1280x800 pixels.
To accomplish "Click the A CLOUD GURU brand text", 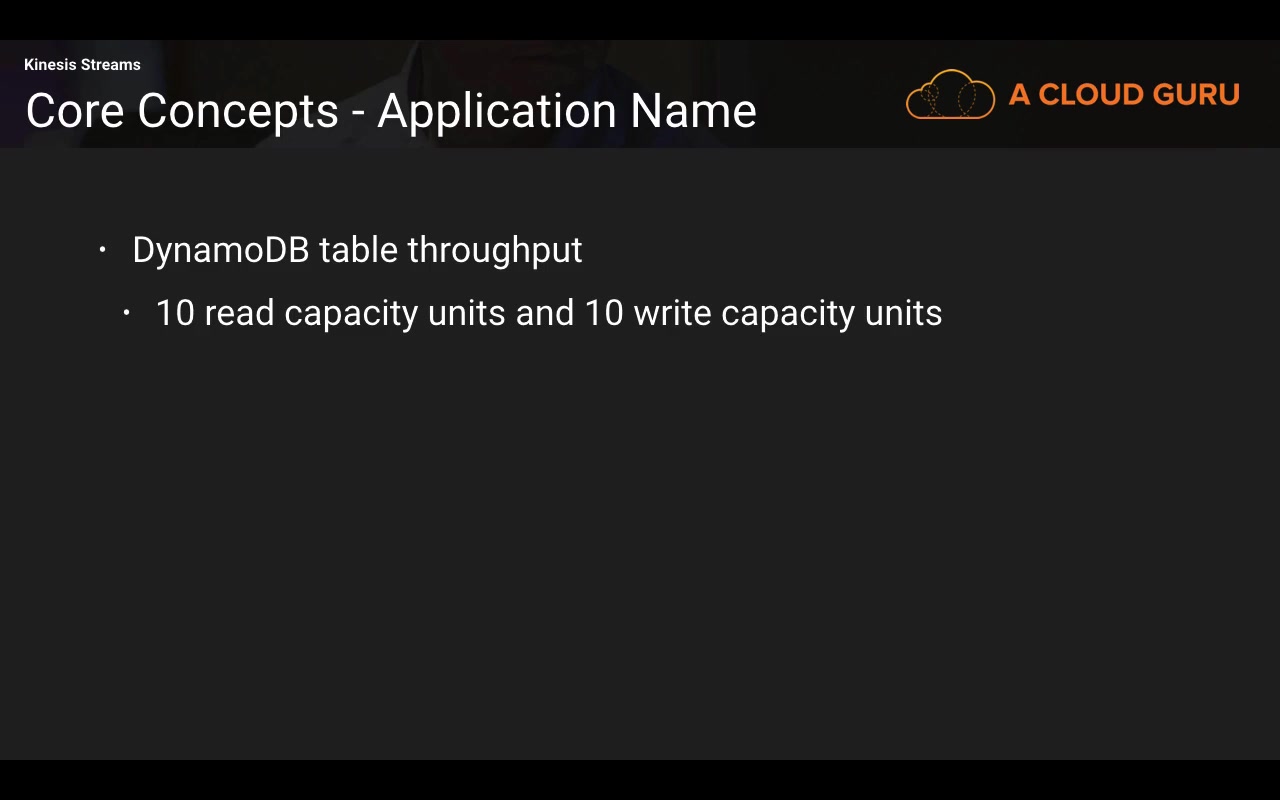I will [x=1124, y=95].
